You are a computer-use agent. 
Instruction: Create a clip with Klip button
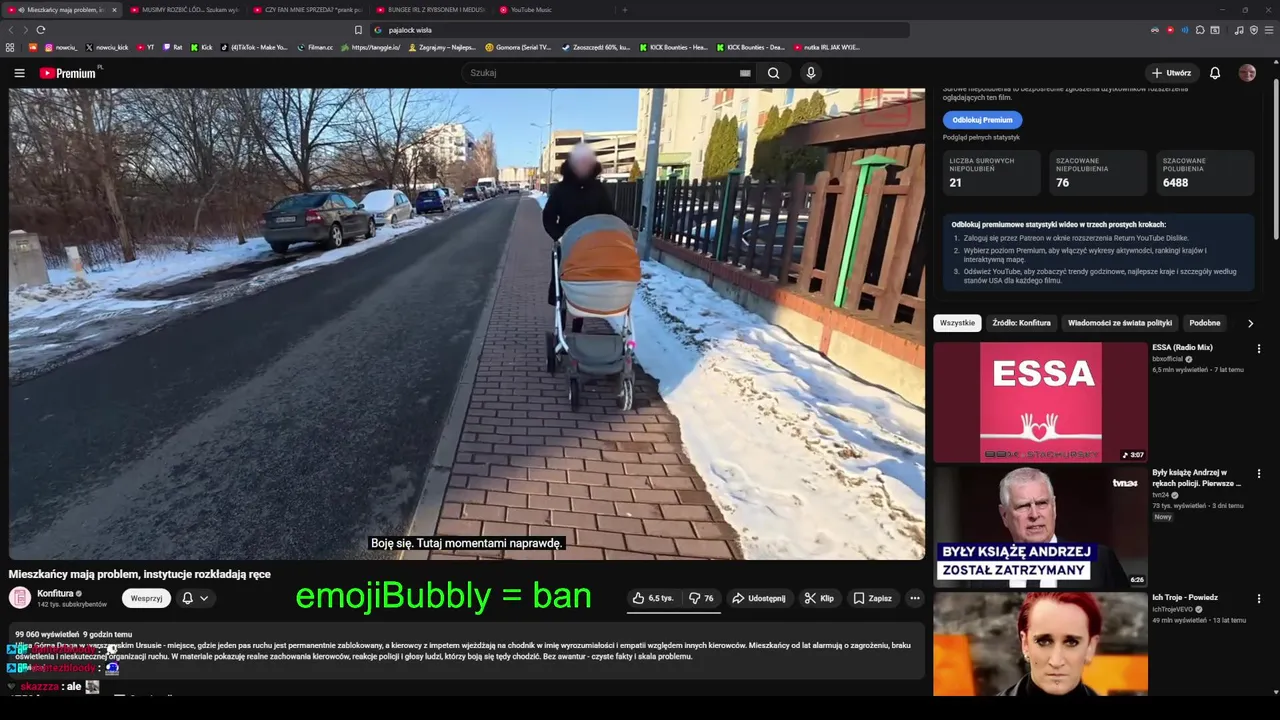tap(819, 598)
